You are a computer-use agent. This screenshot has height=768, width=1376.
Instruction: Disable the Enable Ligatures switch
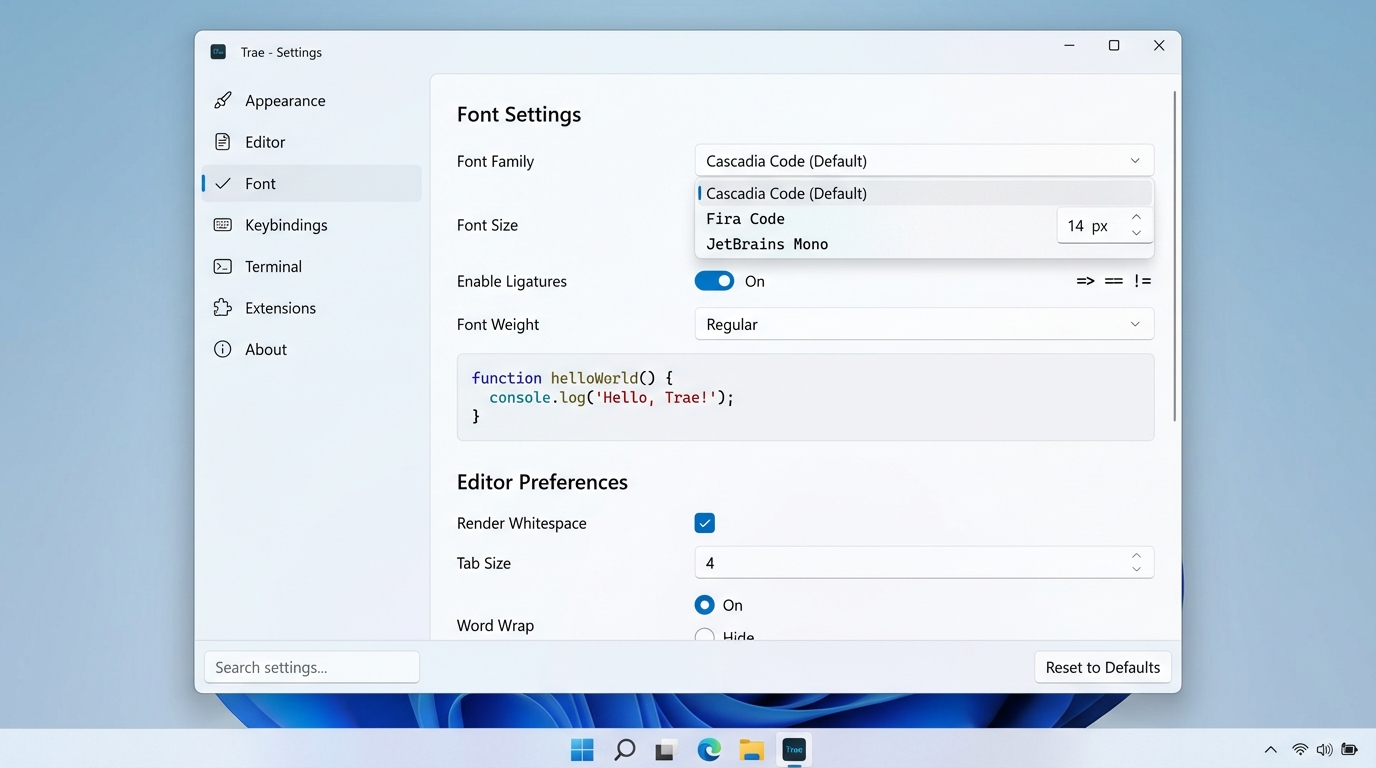click(714, 281)
